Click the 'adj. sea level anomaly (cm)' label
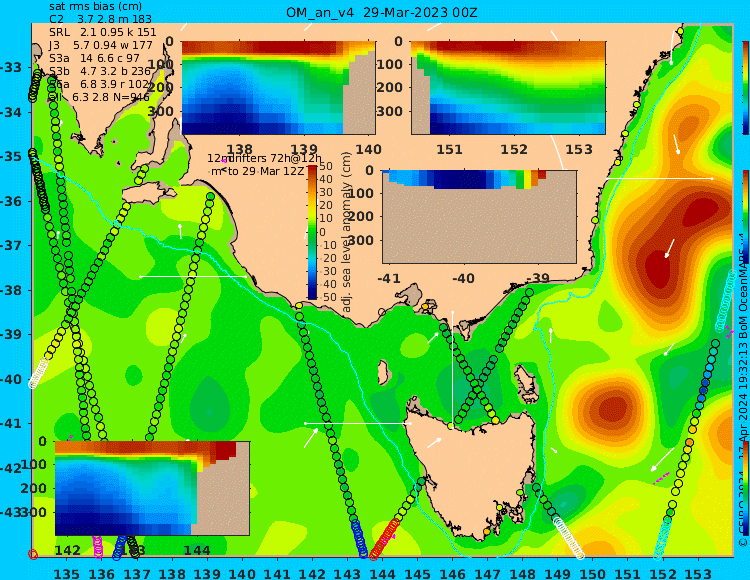 click(347, 232)
